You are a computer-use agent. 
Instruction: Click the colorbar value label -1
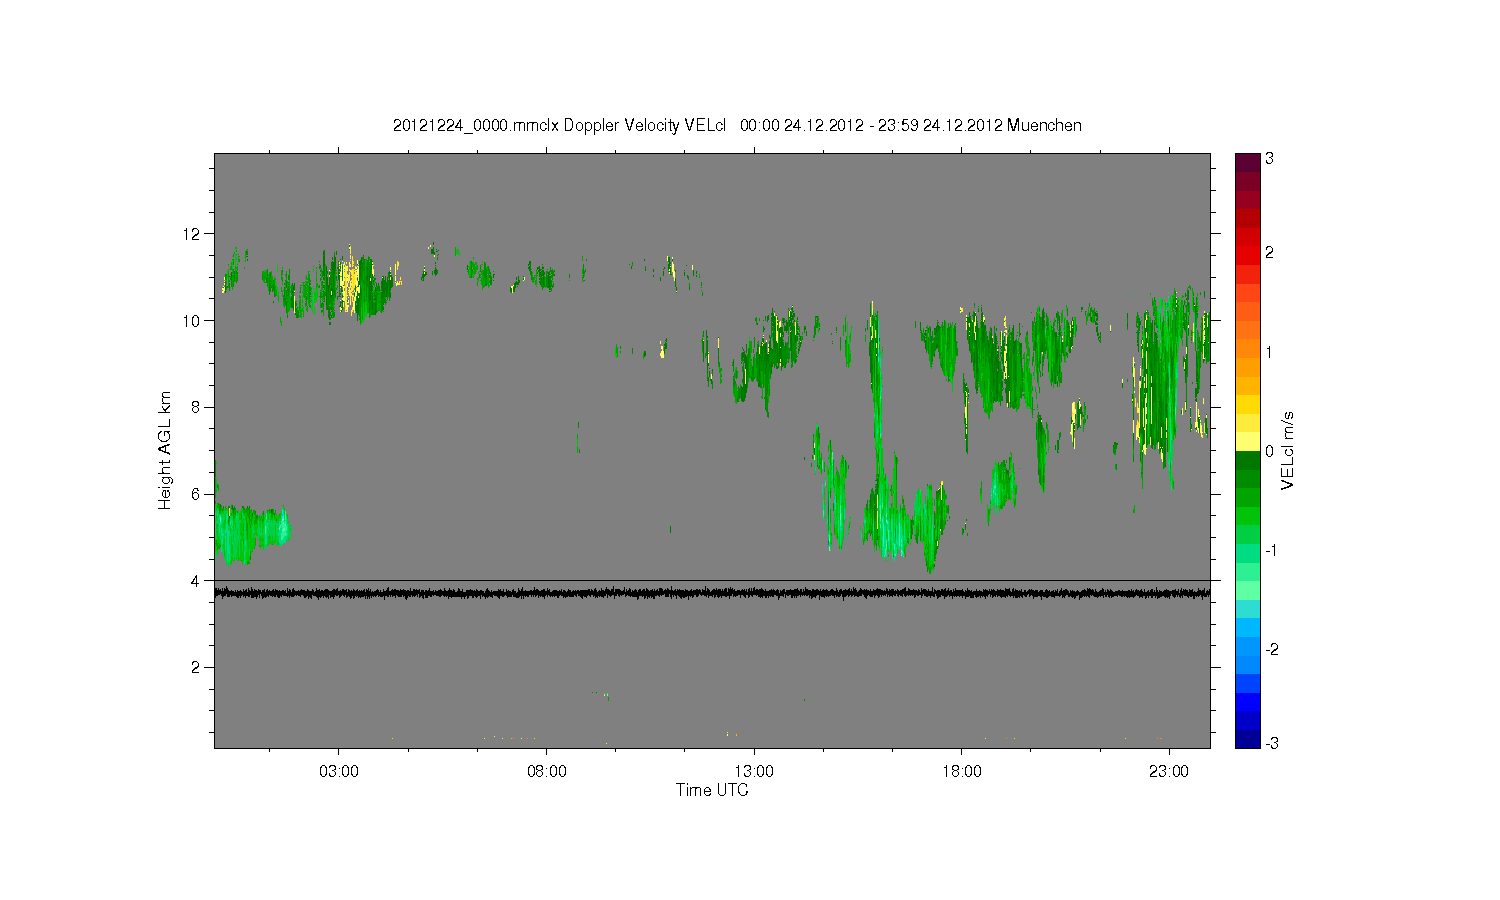click(1271, 551)
